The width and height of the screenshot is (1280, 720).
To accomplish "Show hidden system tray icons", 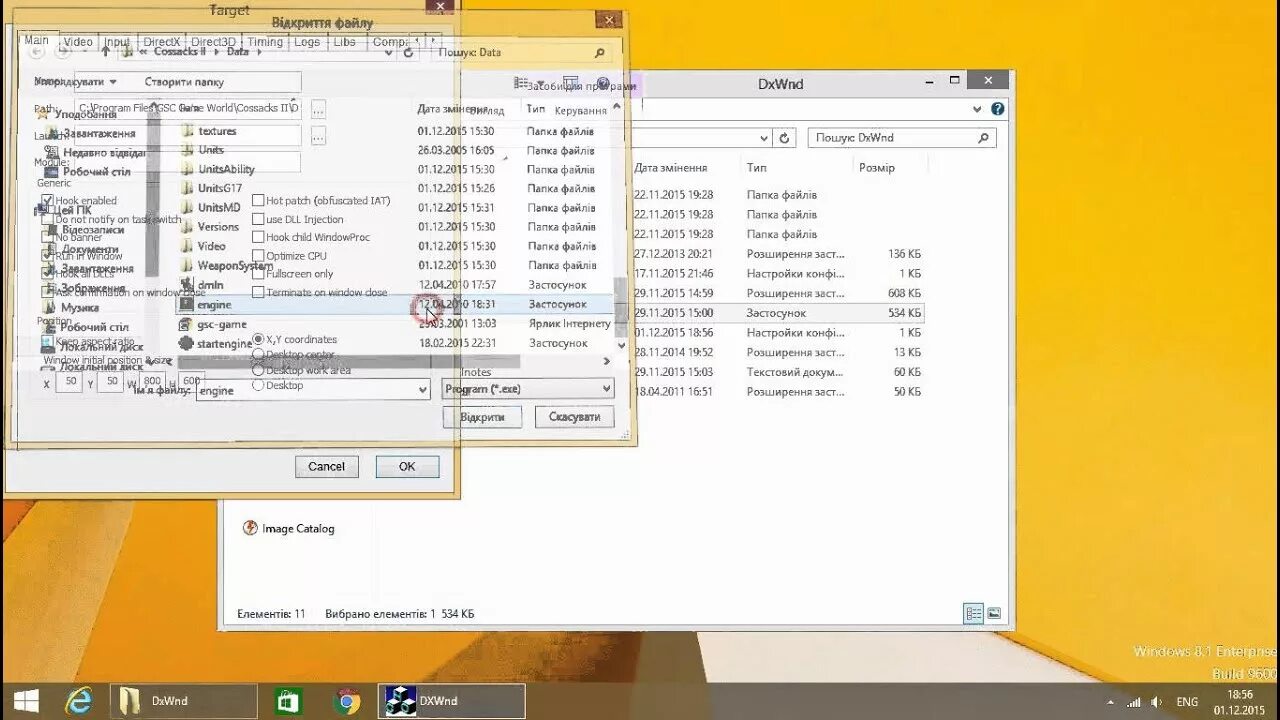I will click(1110, 702).
